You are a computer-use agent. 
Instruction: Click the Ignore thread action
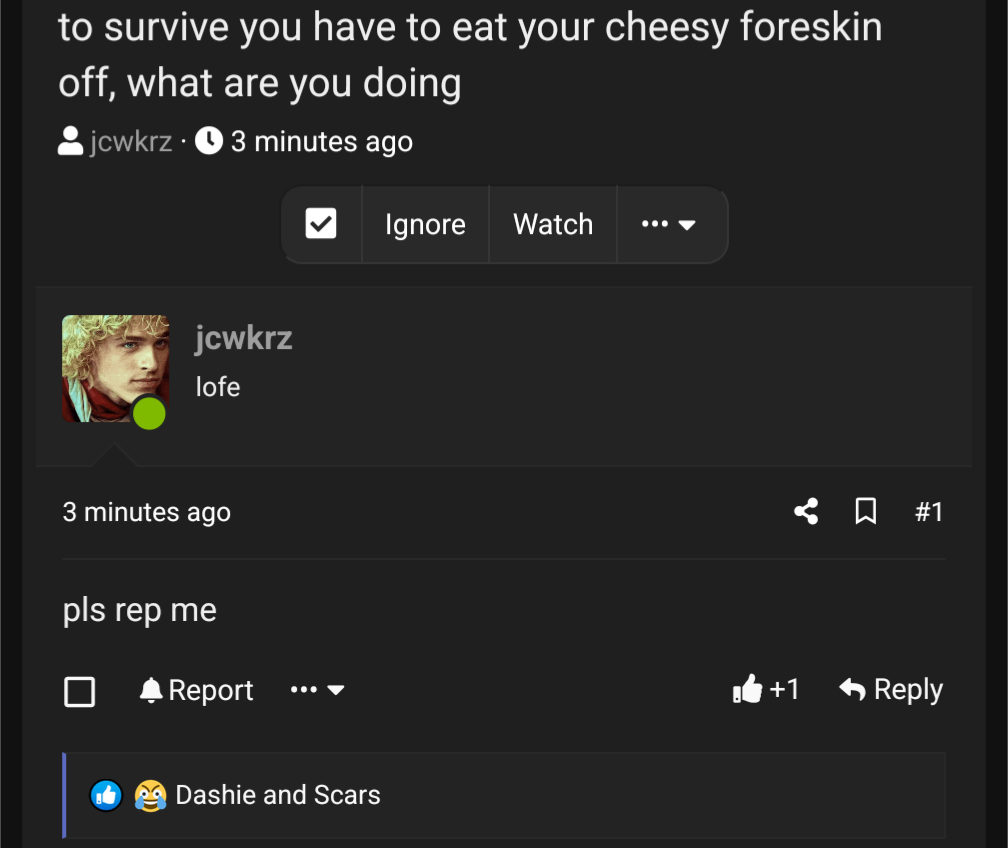pos(424,224)
